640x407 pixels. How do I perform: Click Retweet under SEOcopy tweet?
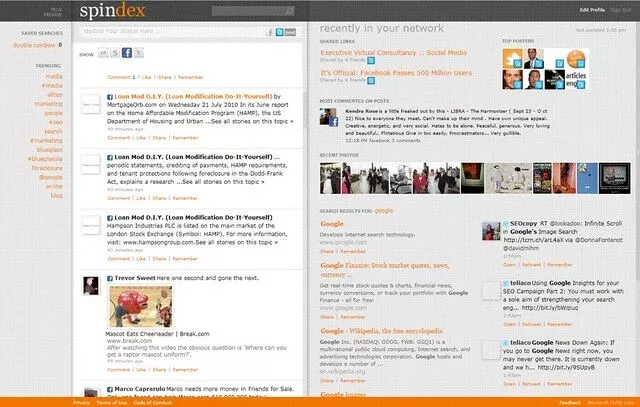pos(531,265)
